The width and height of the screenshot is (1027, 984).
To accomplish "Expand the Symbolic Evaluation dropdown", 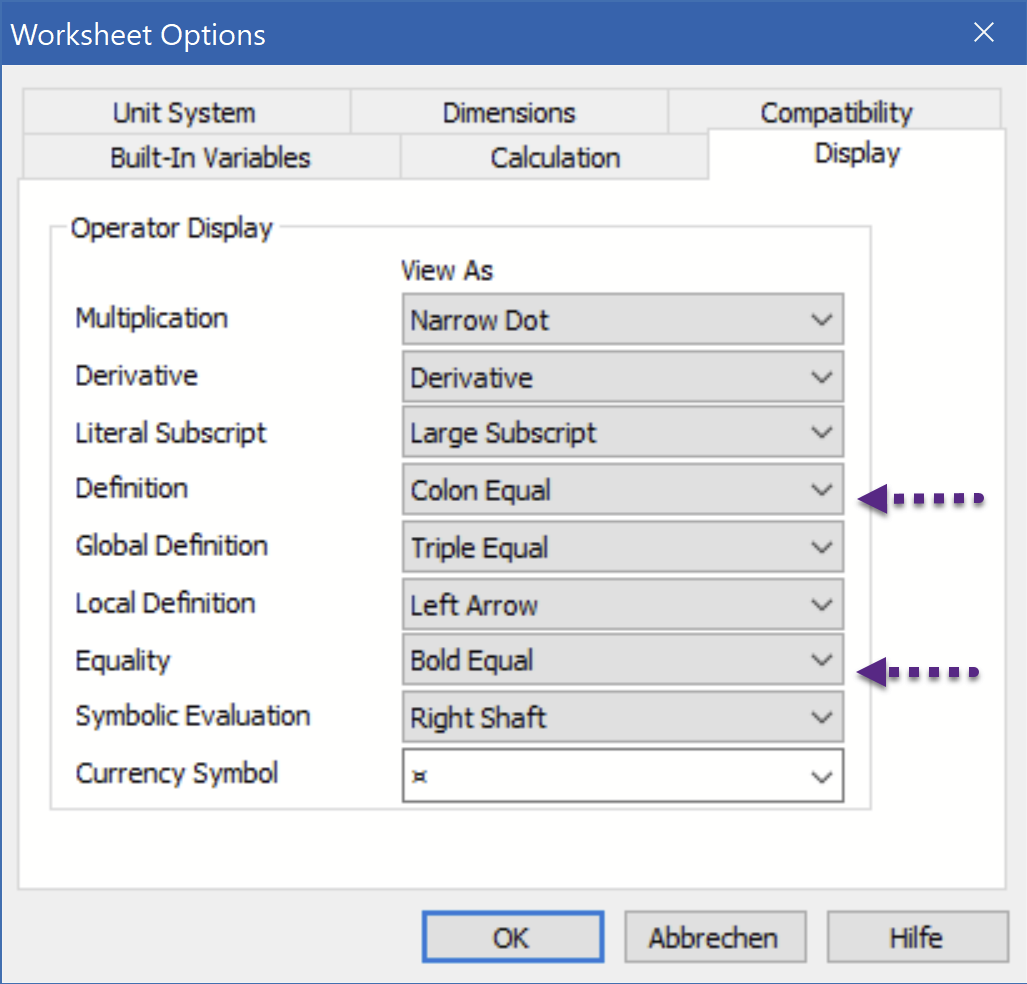I will coord(622,718).
